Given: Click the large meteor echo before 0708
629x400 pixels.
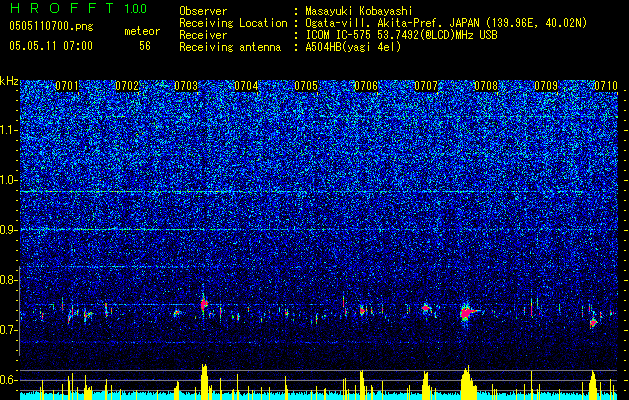Looking at the screenshot, I should coord(467,312).
